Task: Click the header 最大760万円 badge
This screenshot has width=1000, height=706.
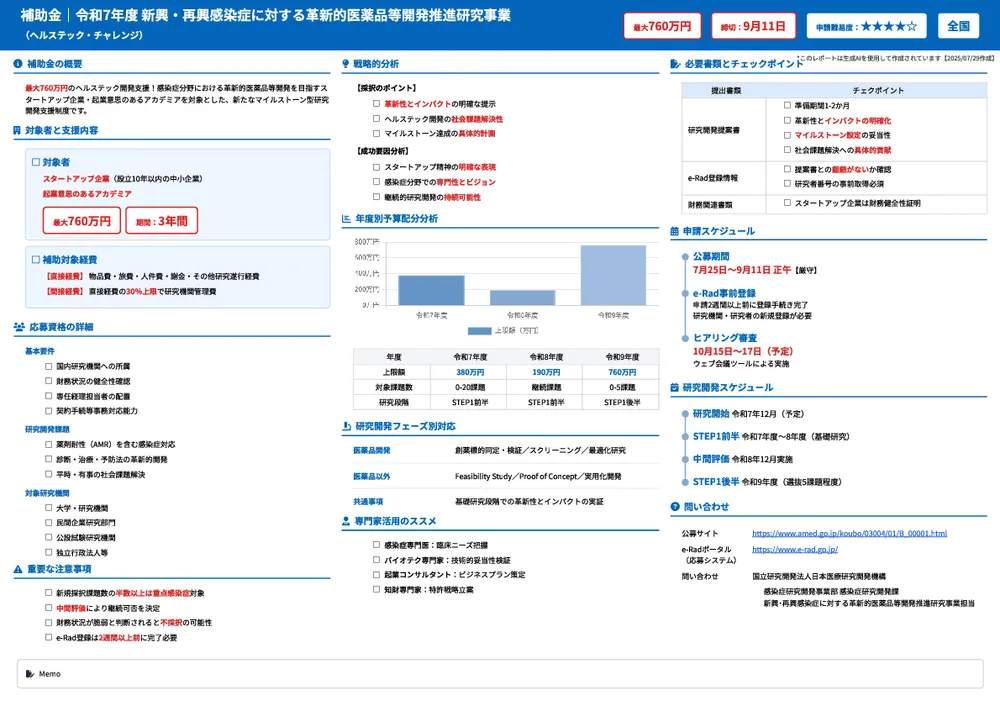Action: click(662, 26)
